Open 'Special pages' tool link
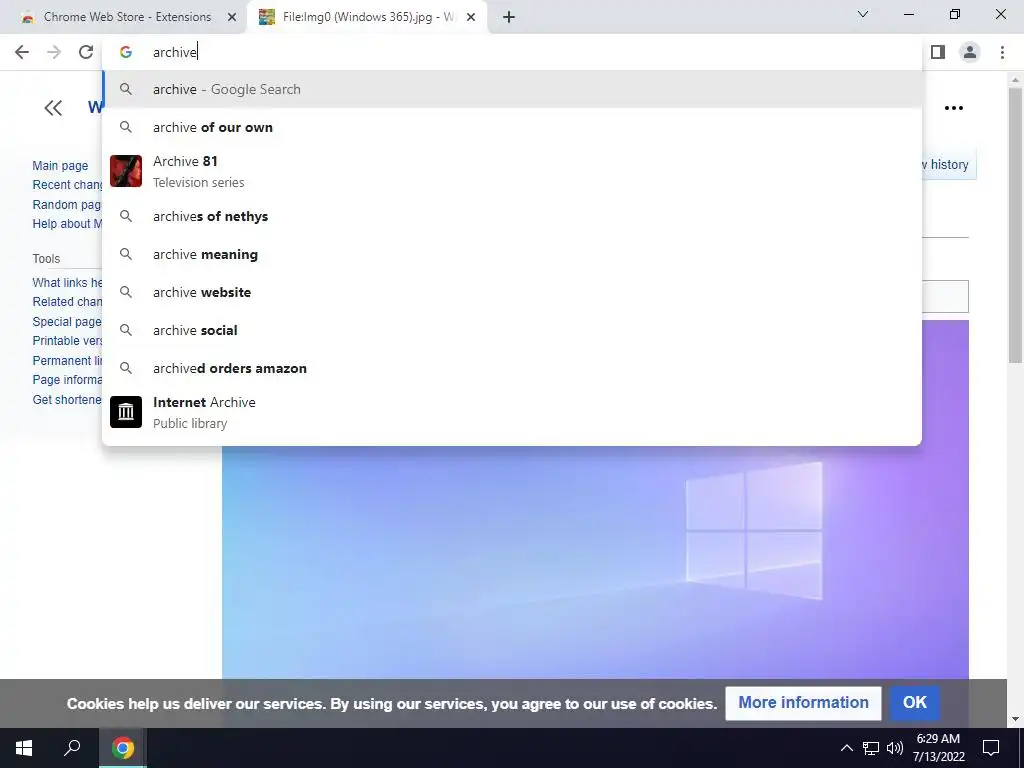Screen dimensions: 1024x768 pos(67,321)
